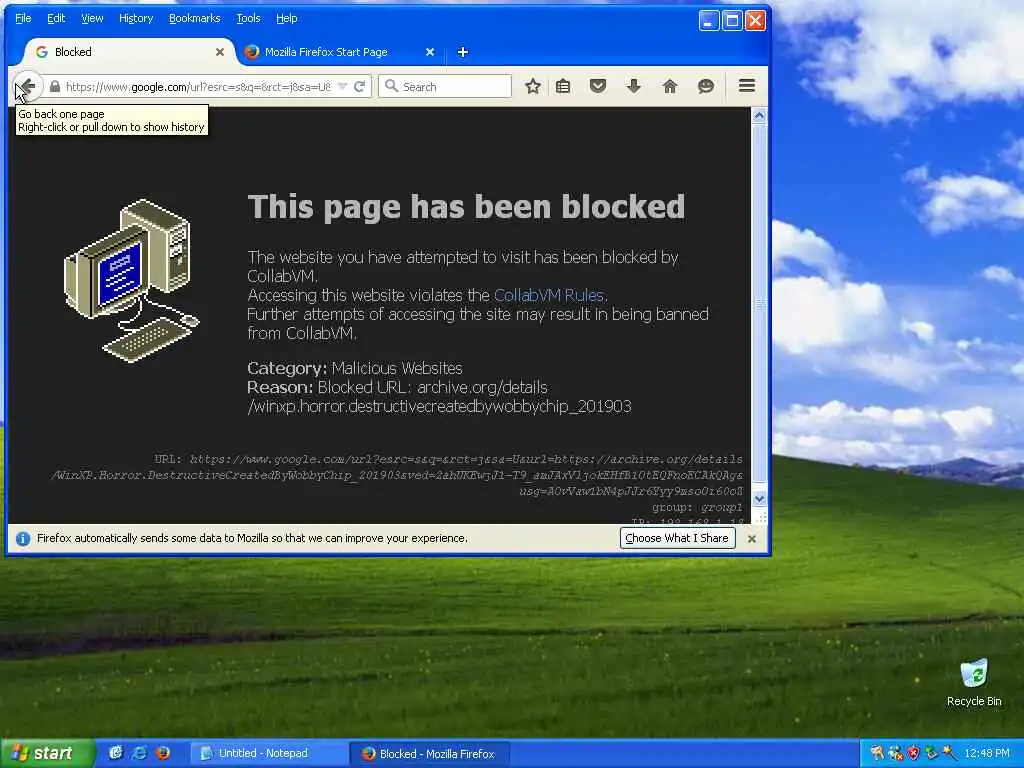1024x768 pixels.
Task: Open the File menu
Action: pos(23,18)
